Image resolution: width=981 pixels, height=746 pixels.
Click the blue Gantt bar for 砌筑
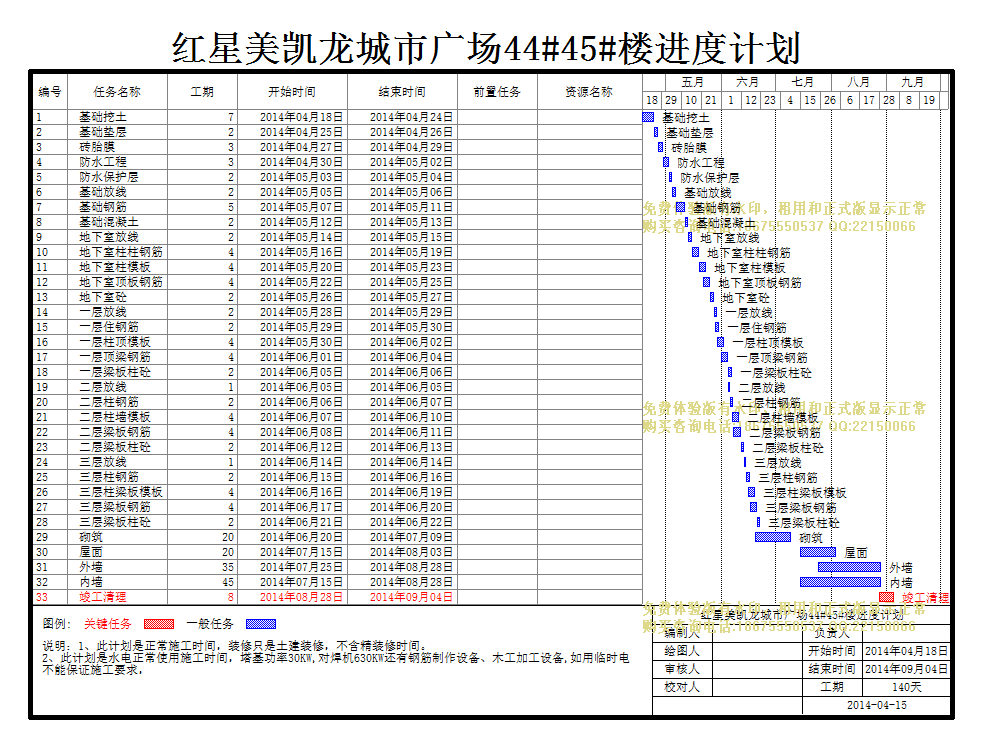773,537
